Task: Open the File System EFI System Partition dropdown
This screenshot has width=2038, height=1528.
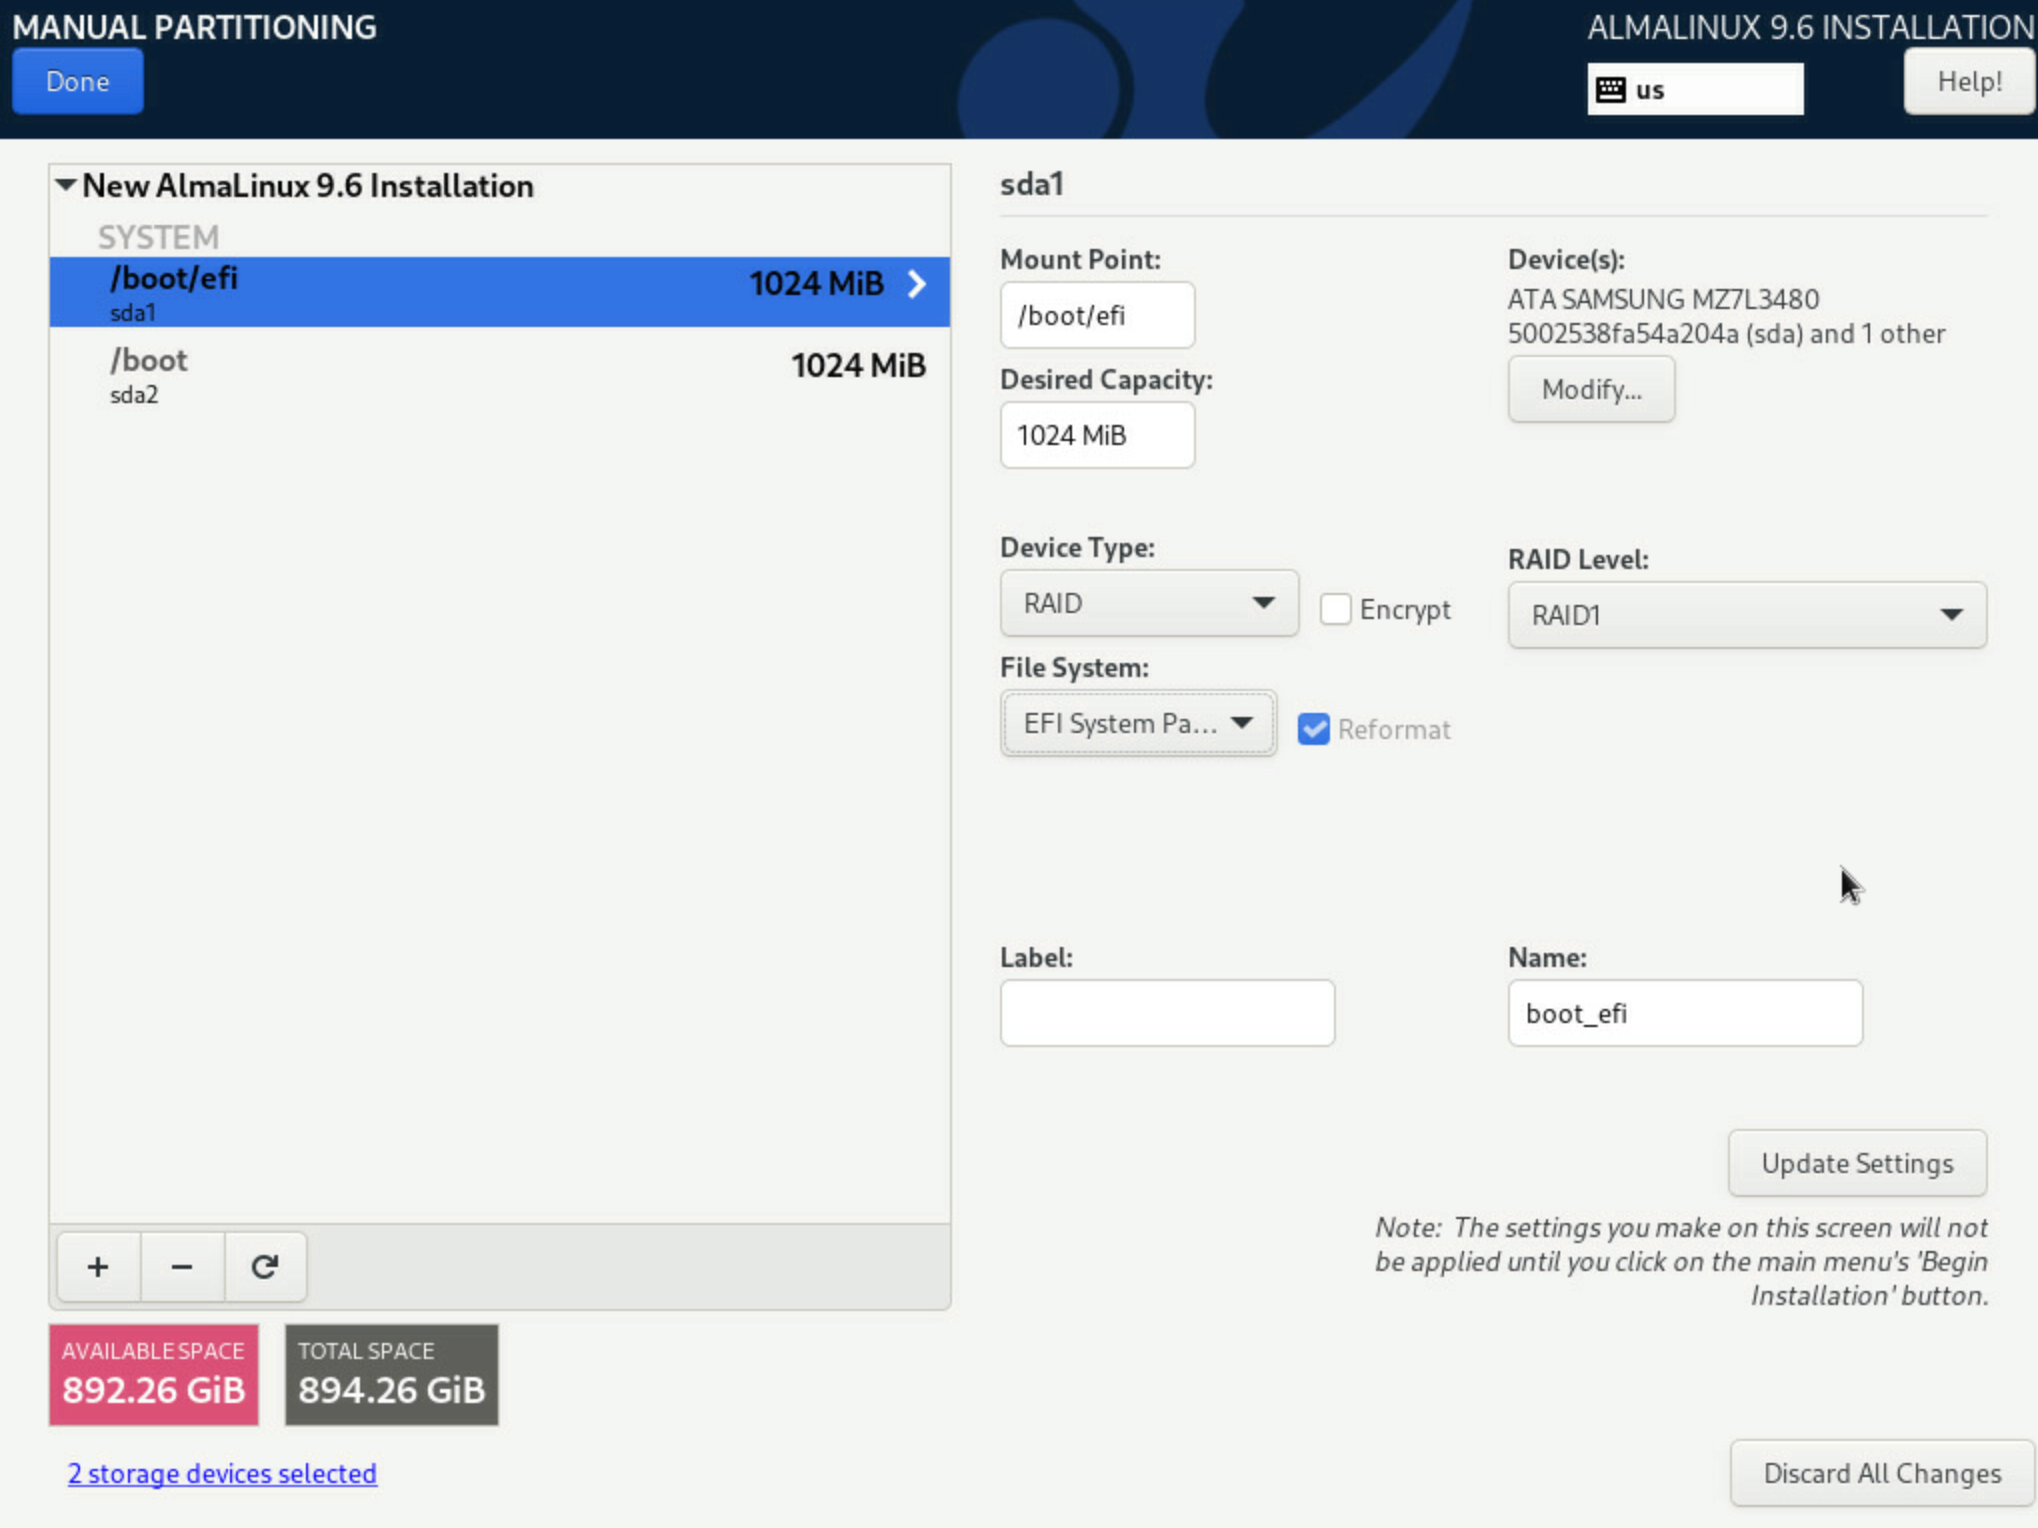Action: coord(1138,723)
